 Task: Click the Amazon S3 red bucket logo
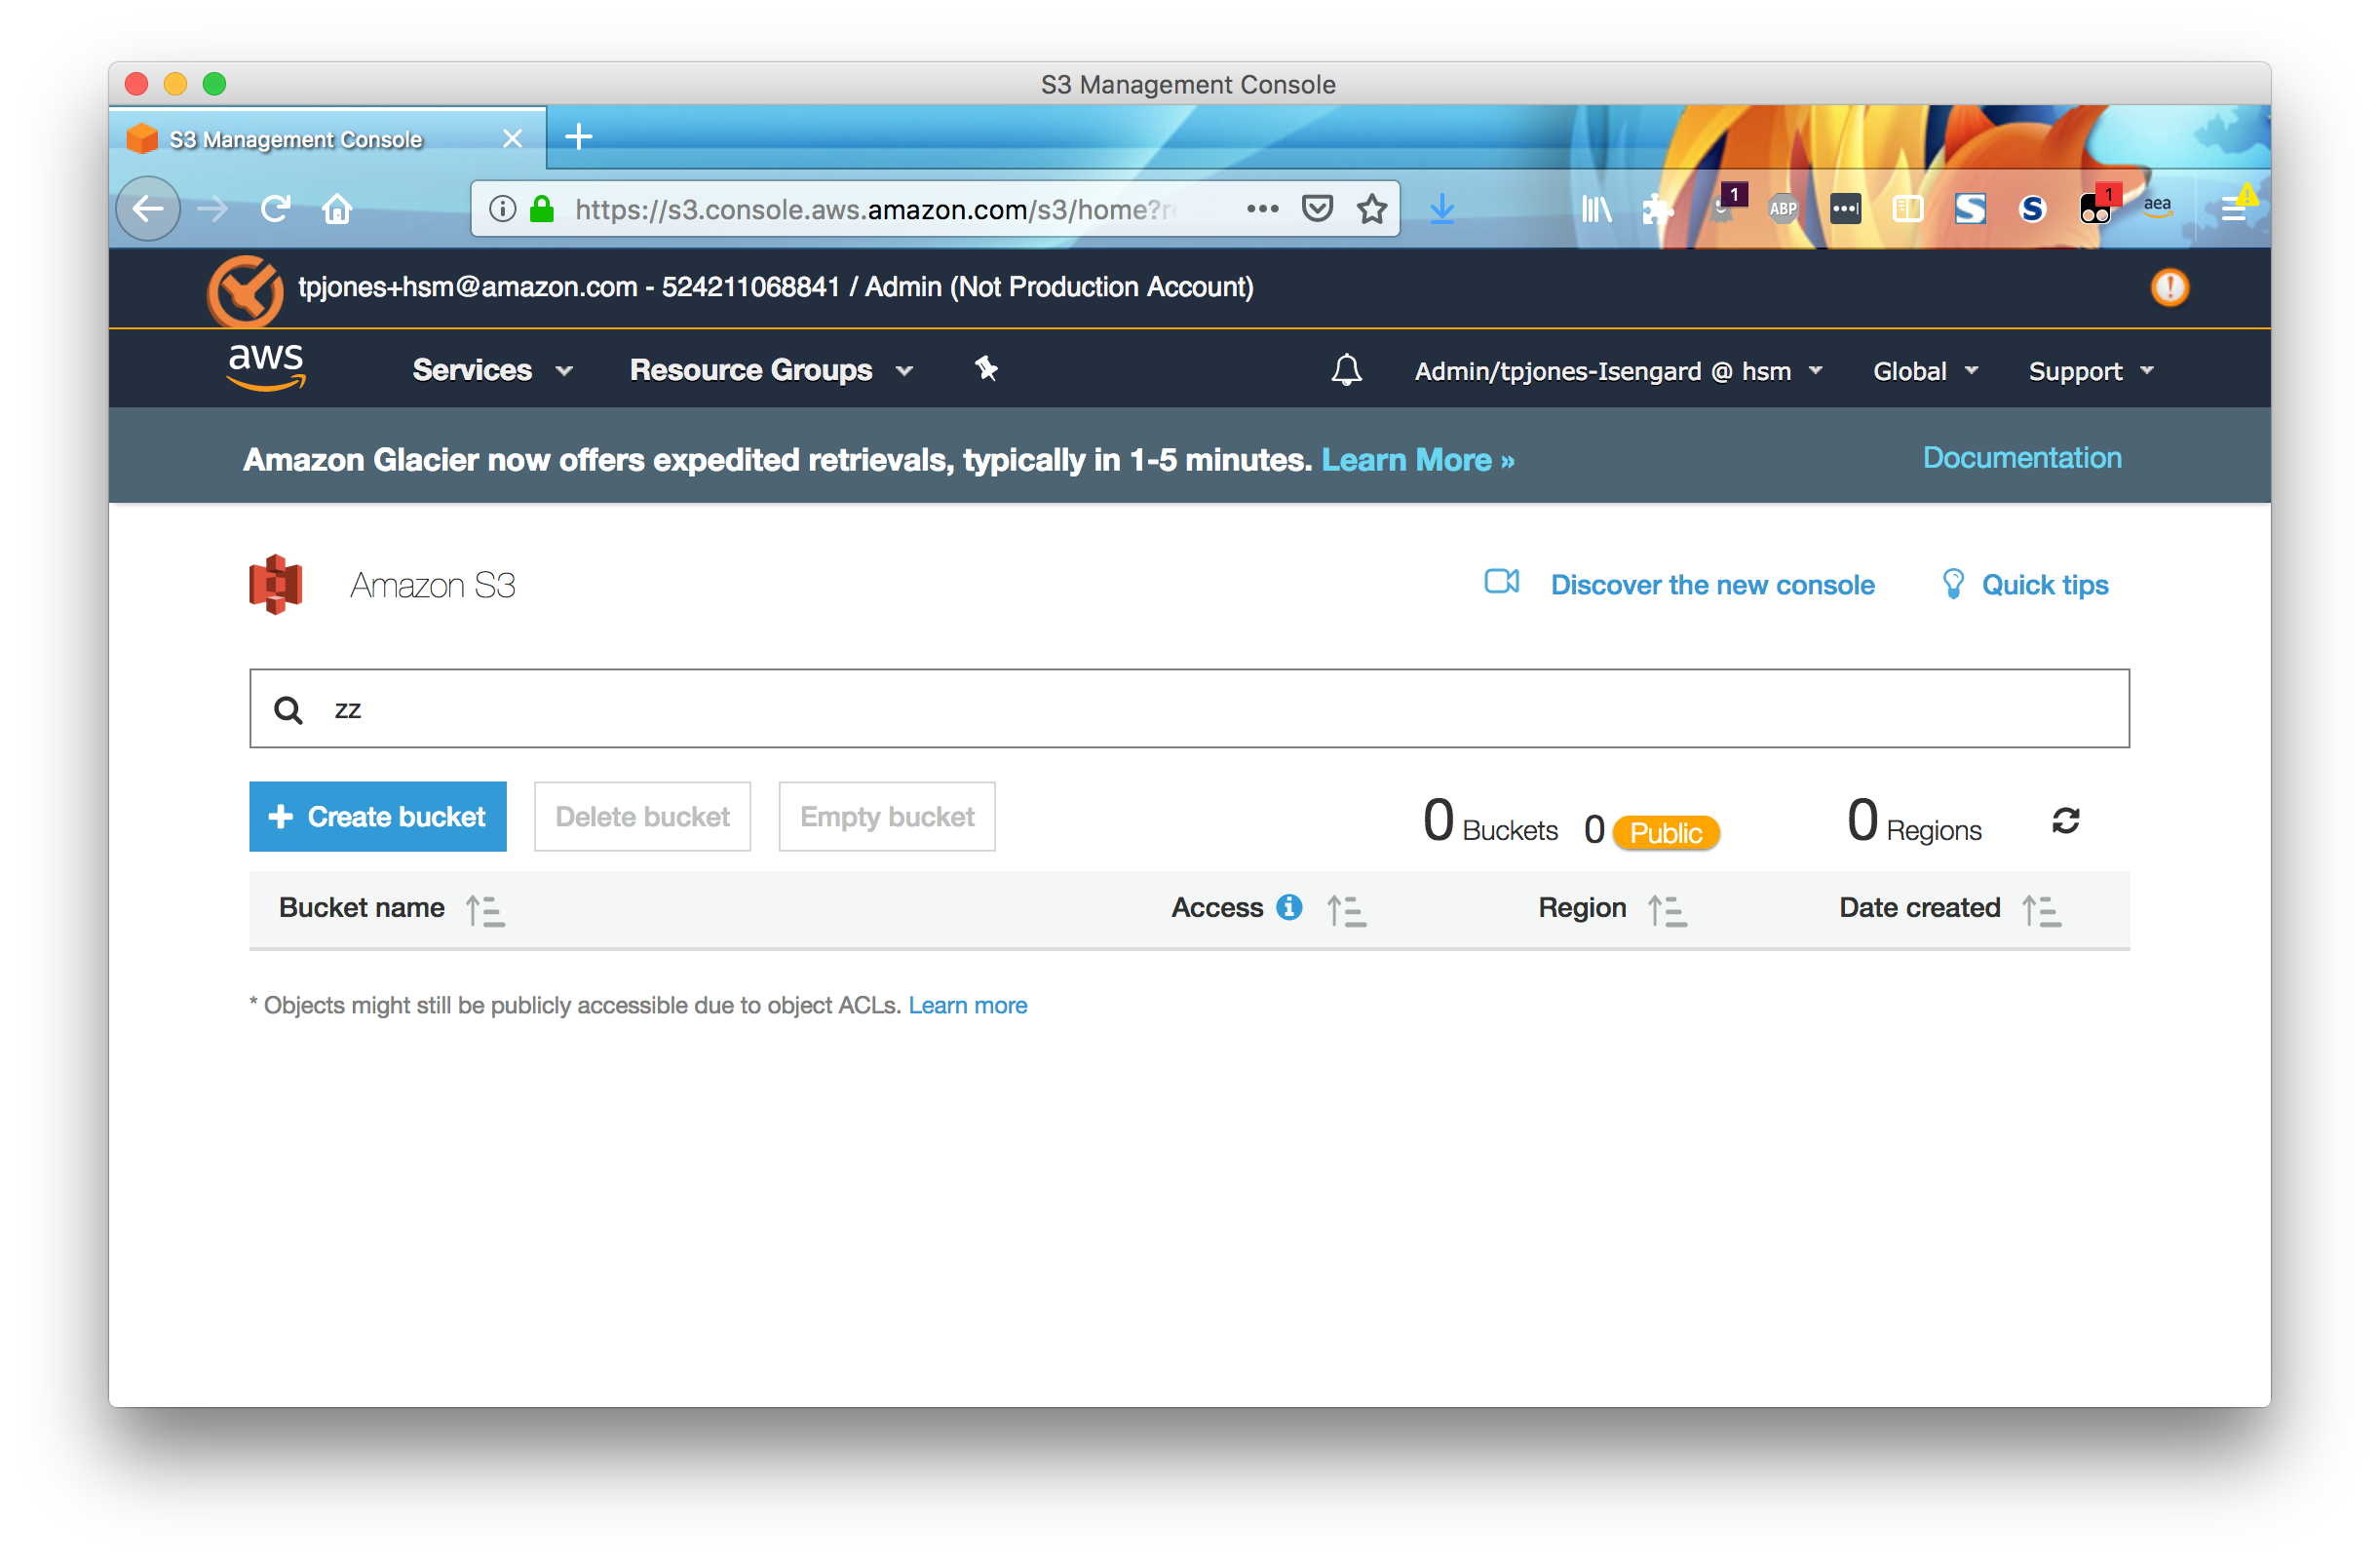276,585
